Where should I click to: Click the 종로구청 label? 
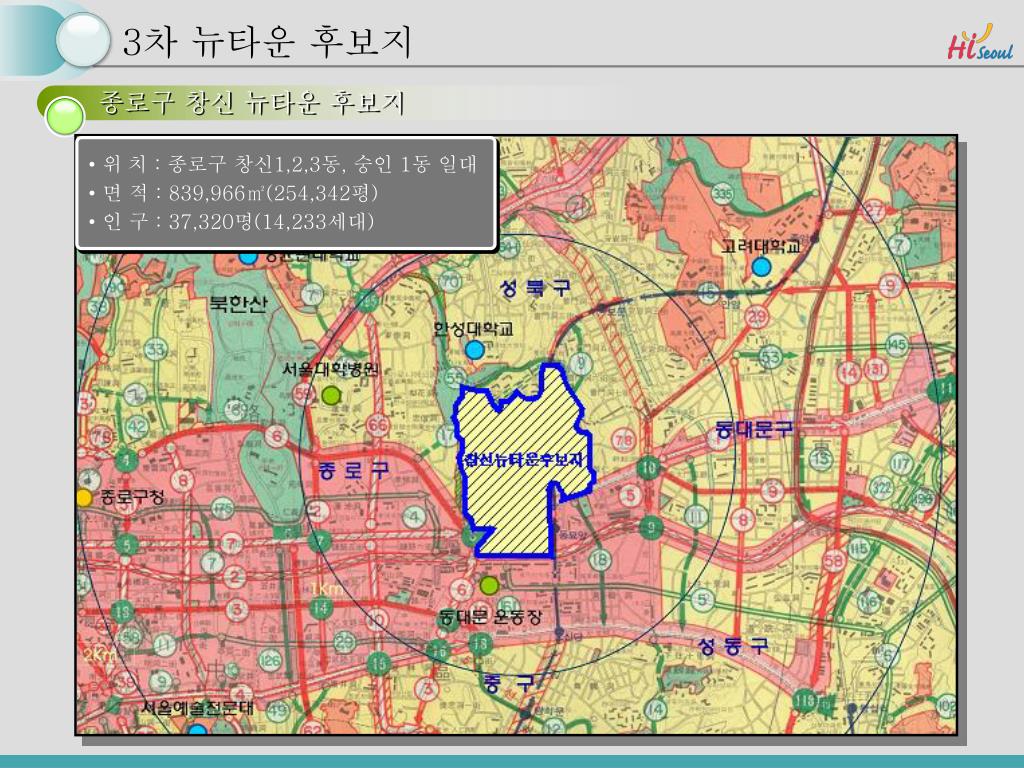[132, 497]
